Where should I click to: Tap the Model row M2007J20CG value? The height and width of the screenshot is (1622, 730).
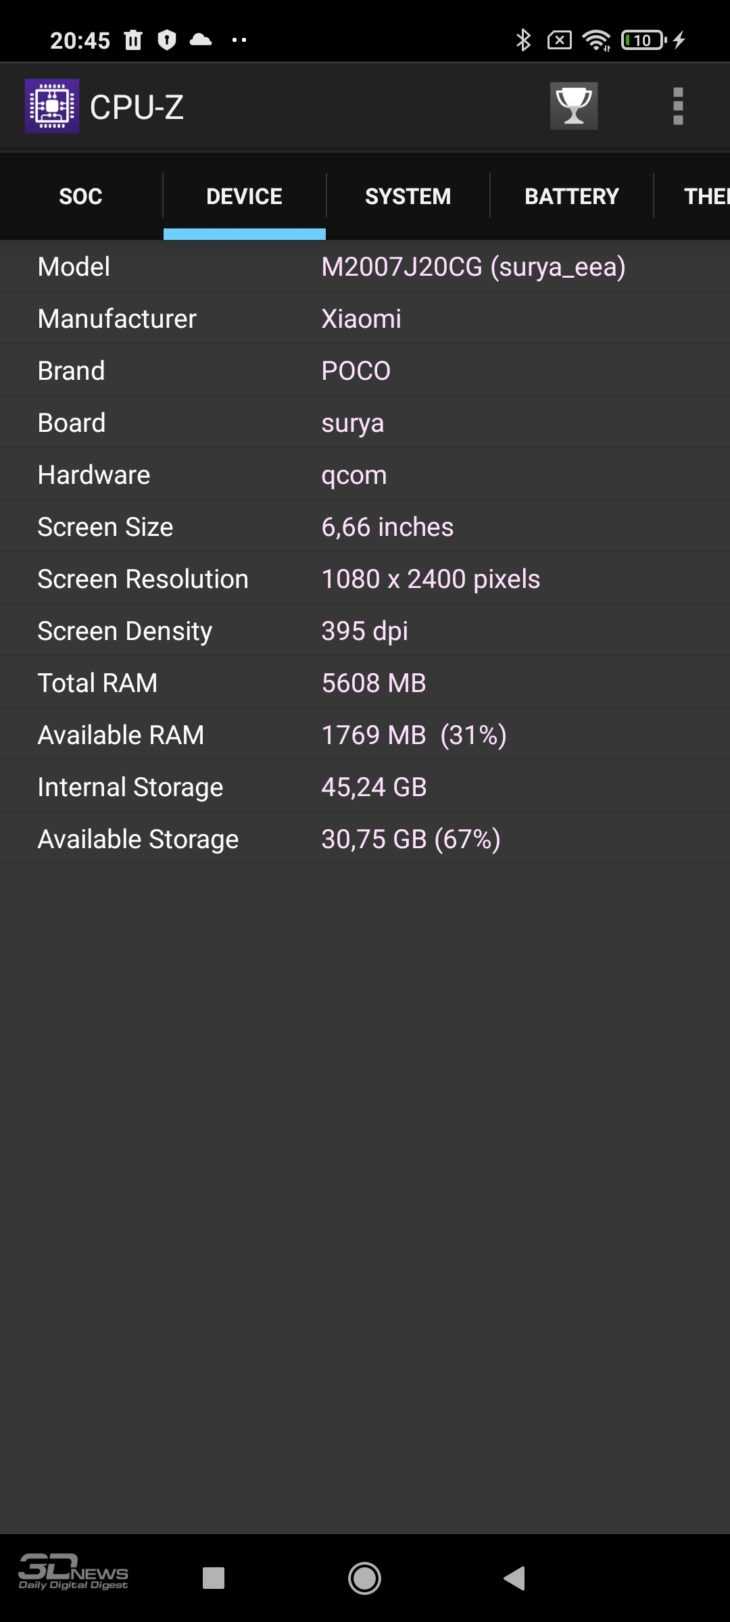tap(473, 266)
